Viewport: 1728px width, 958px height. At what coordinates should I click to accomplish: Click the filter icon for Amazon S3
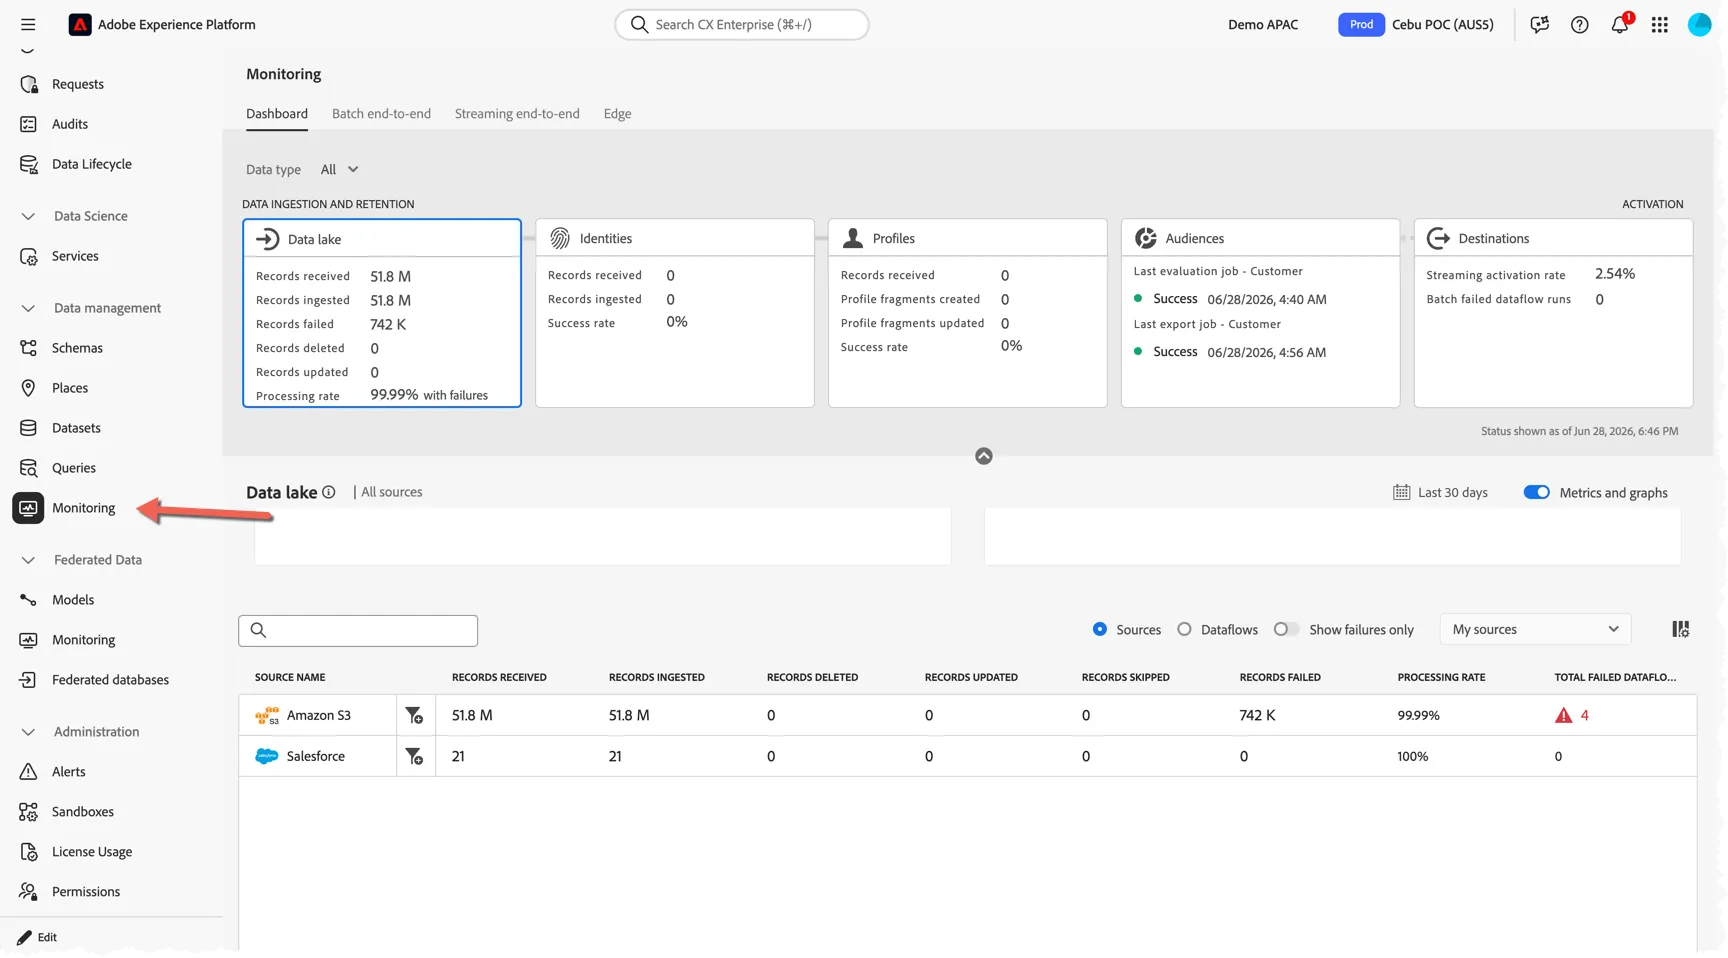pyautogui.click(x=414, y=715)
